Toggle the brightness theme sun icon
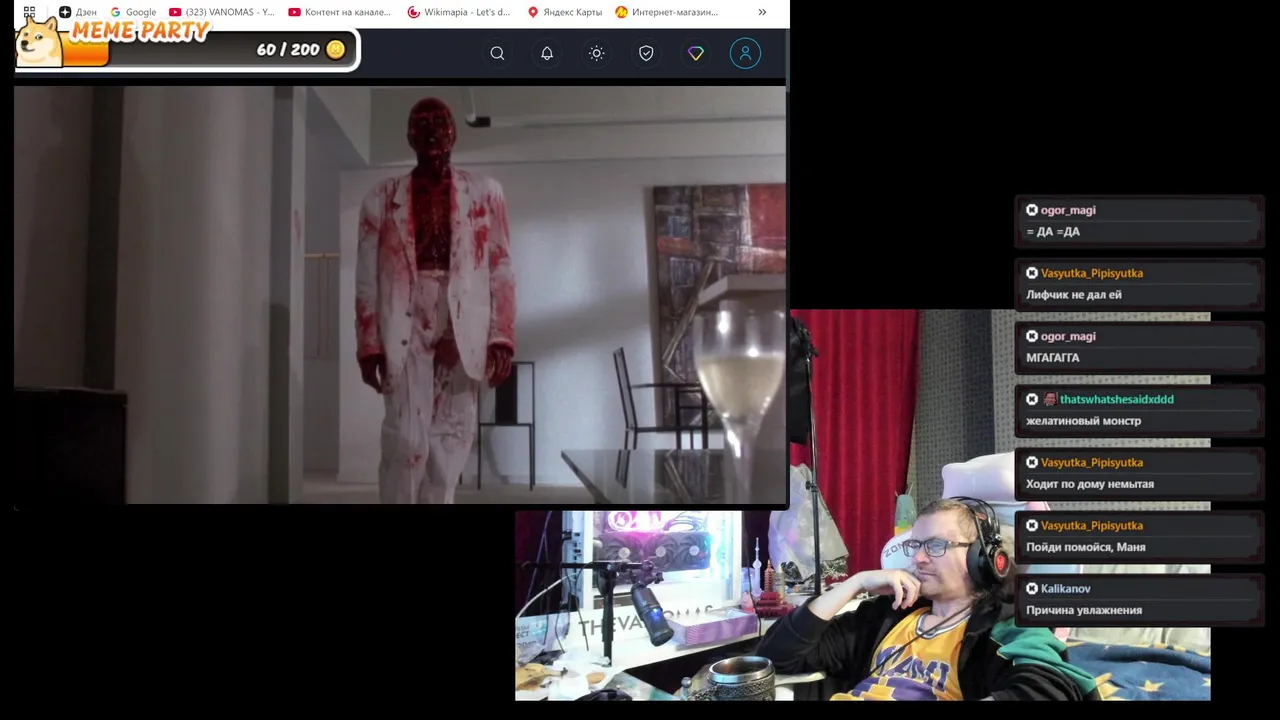Viewport: 1280px width, 720px height. [597, 53]
